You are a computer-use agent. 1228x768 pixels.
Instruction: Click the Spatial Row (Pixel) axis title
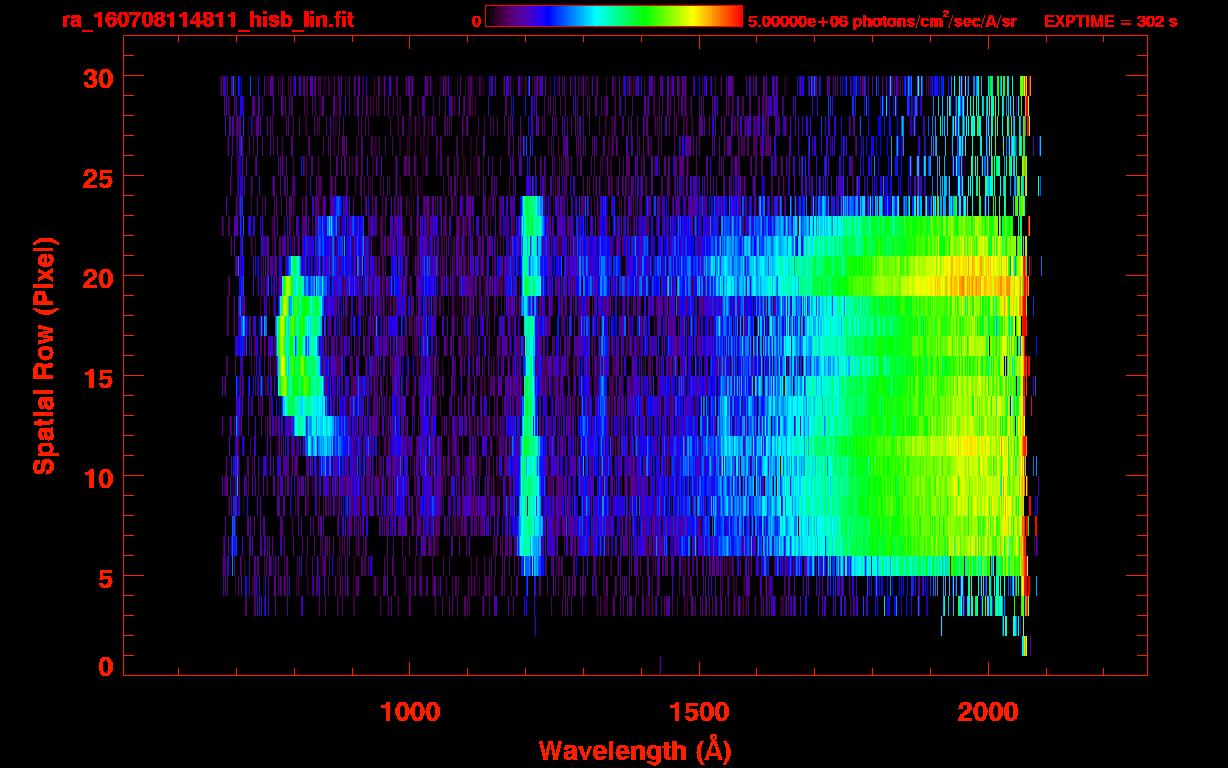[x=44, y=355]
